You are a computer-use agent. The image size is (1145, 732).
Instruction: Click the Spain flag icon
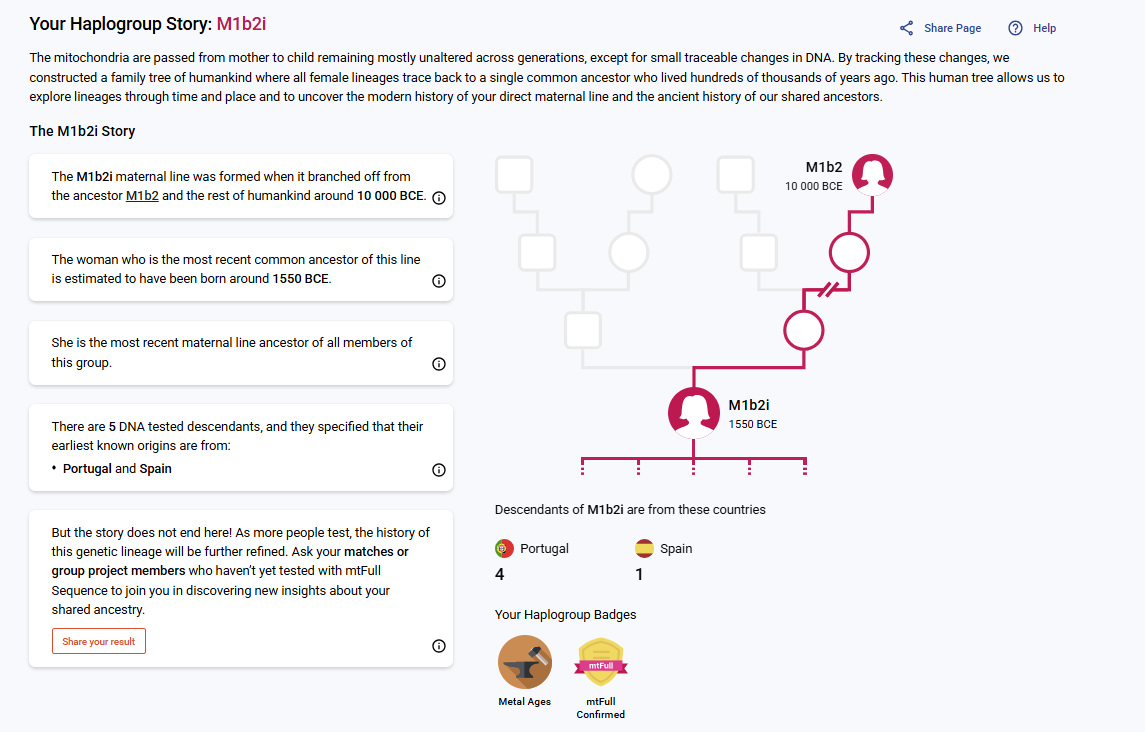pos(644,549)
